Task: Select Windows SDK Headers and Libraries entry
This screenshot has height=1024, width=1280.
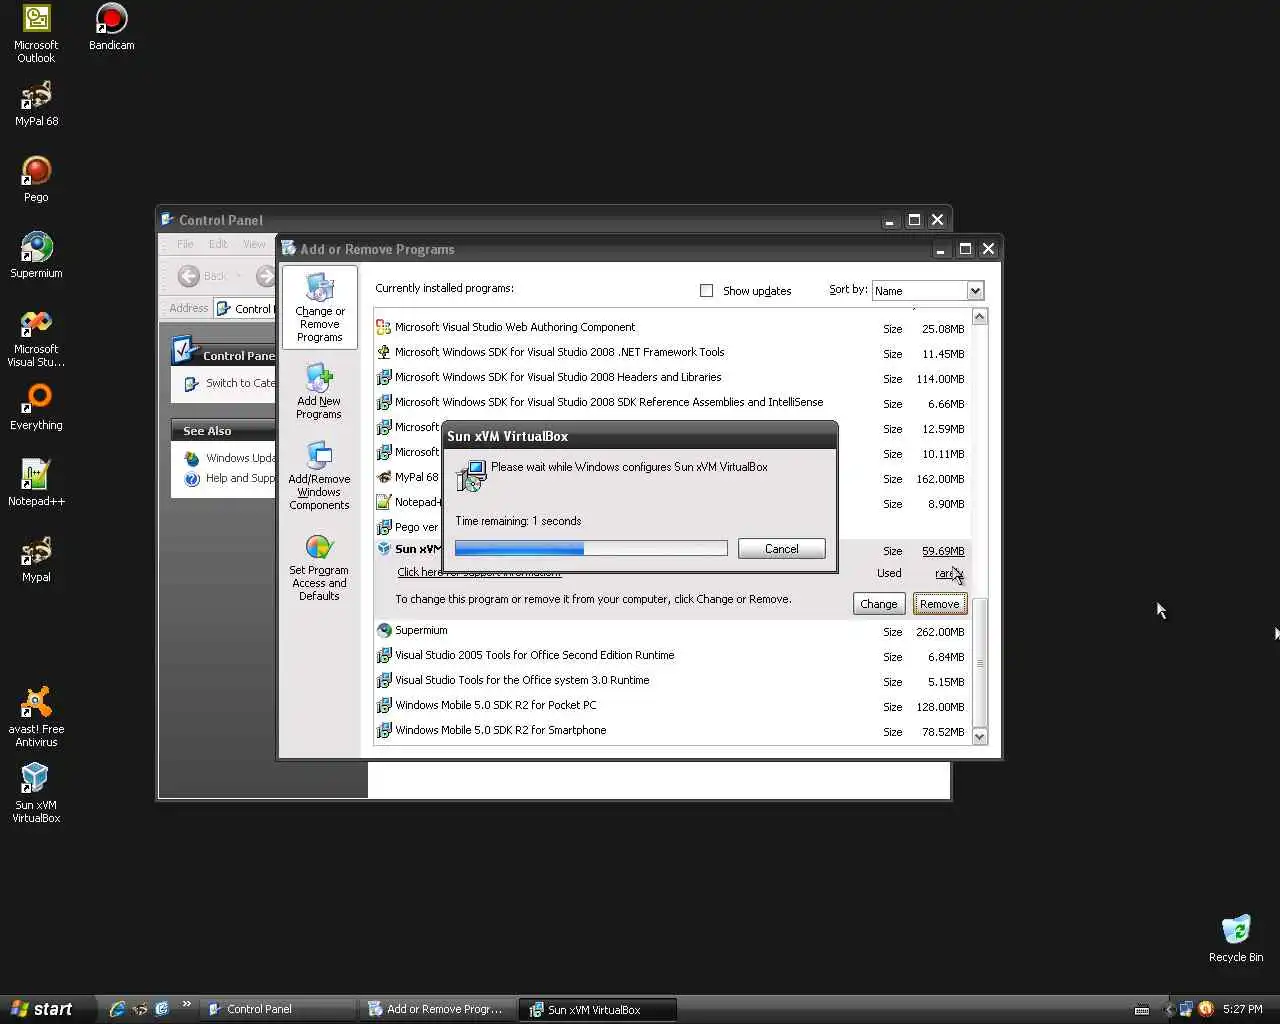Action: point(671,377)
